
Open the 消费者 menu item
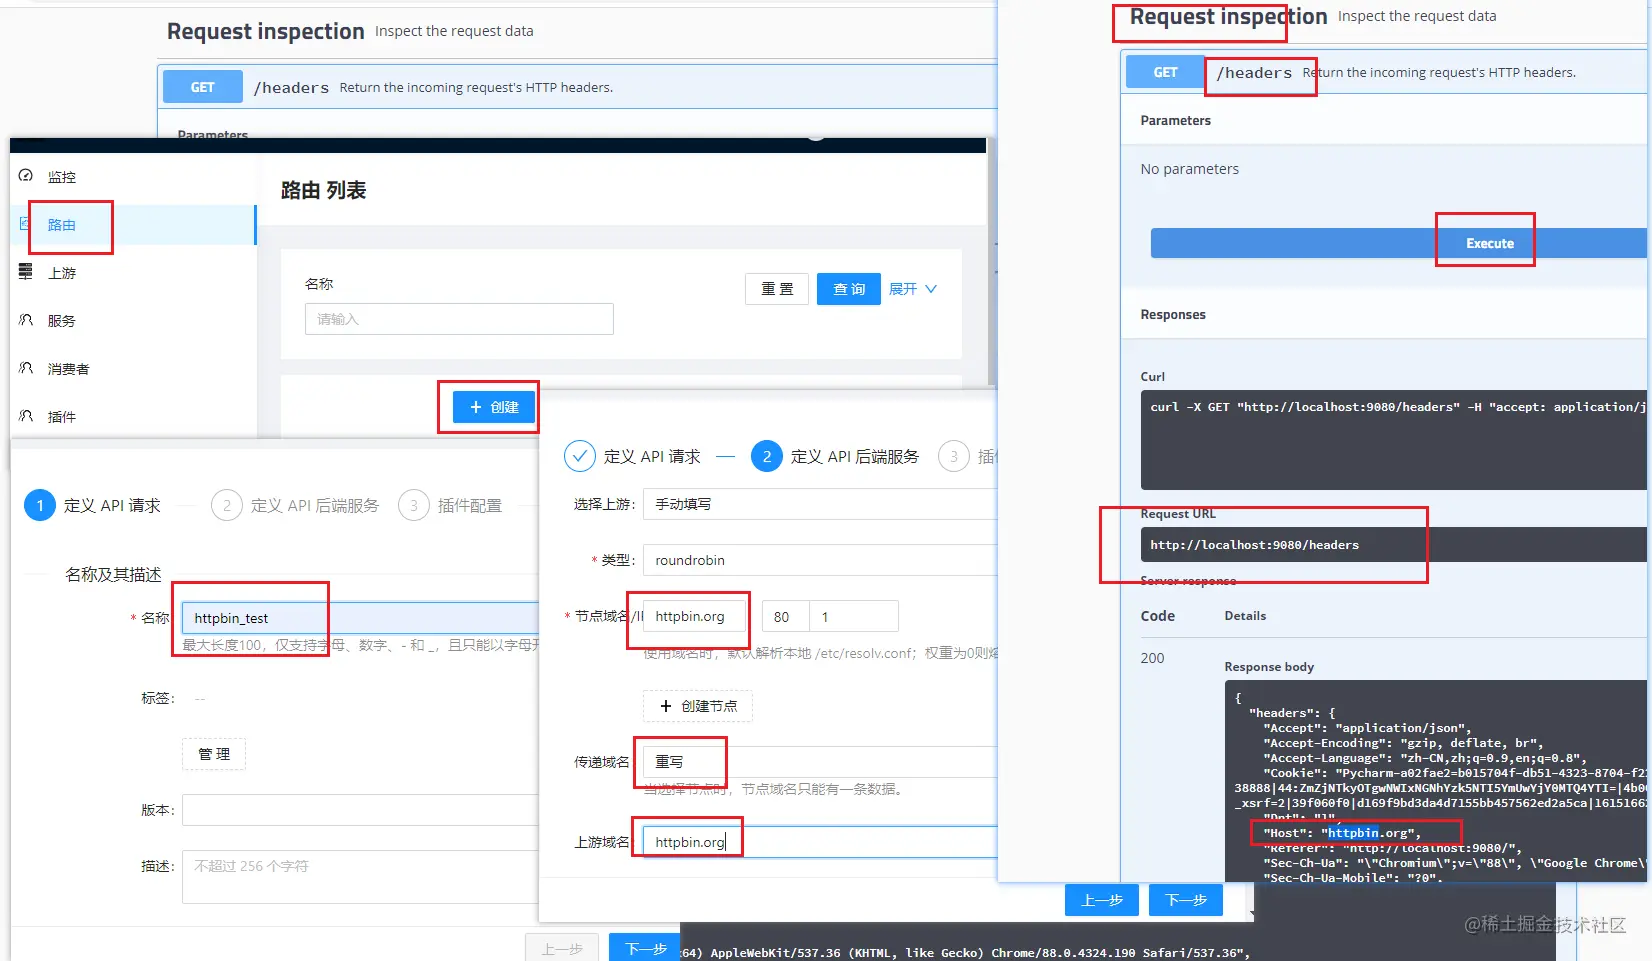69,369
